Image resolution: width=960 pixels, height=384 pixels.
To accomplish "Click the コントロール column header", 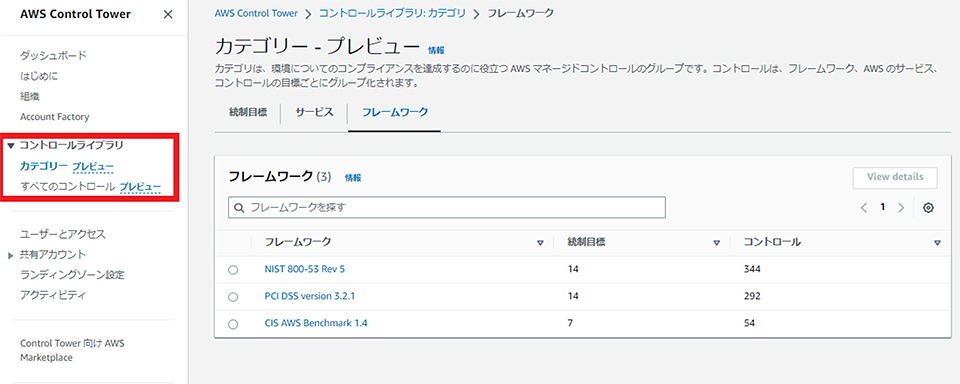I will tap(772, 242).
